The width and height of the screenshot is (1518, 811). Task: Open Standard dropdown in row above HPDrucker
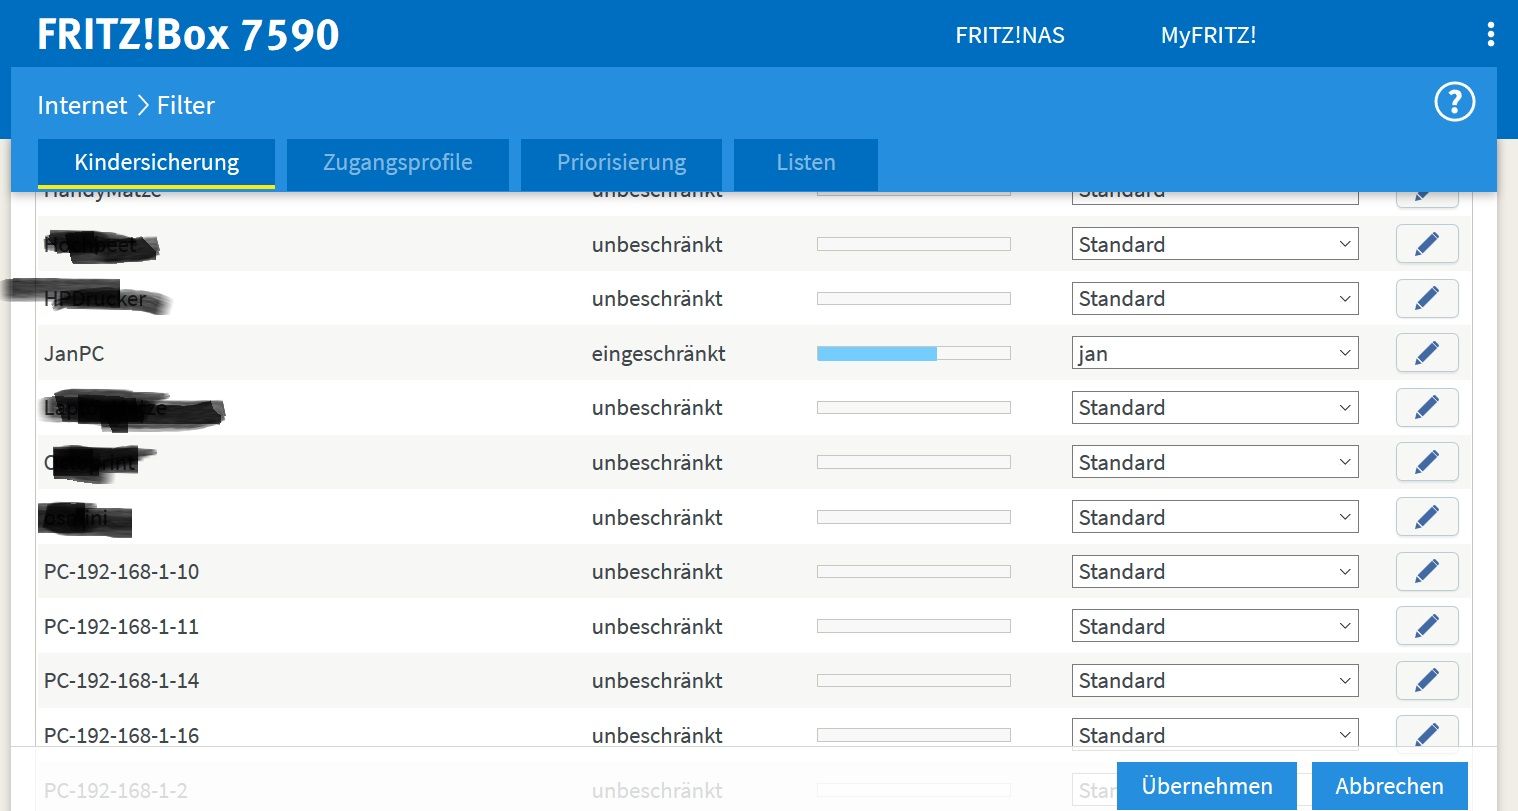pos(1215,244)
